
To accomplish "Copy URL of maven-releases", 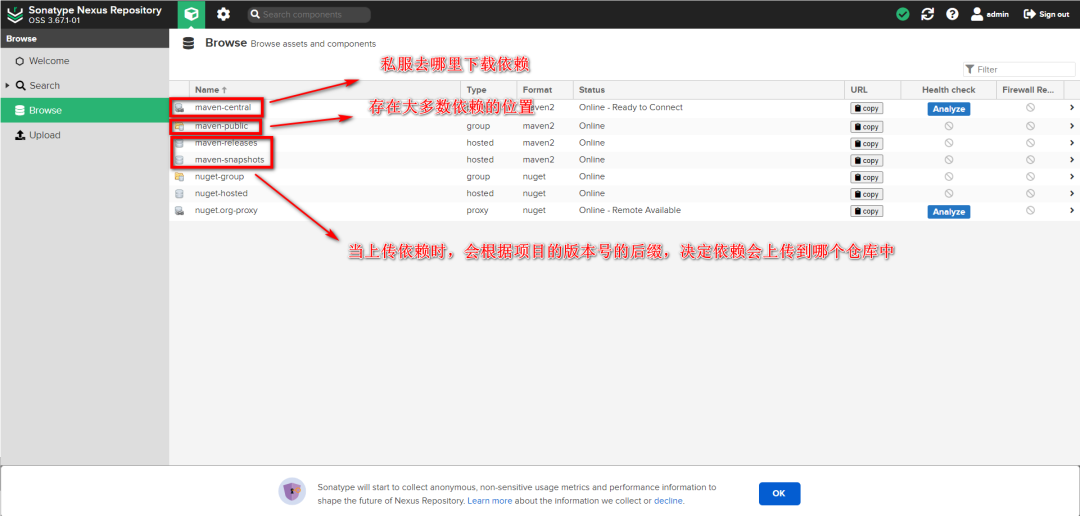I will (x=866, y=143).
